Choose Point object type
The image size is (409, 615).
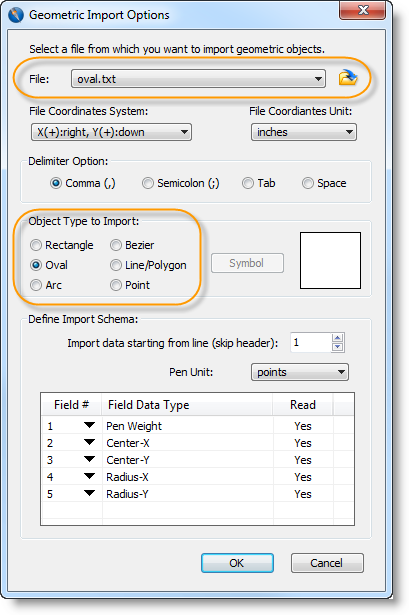point(116,285)
